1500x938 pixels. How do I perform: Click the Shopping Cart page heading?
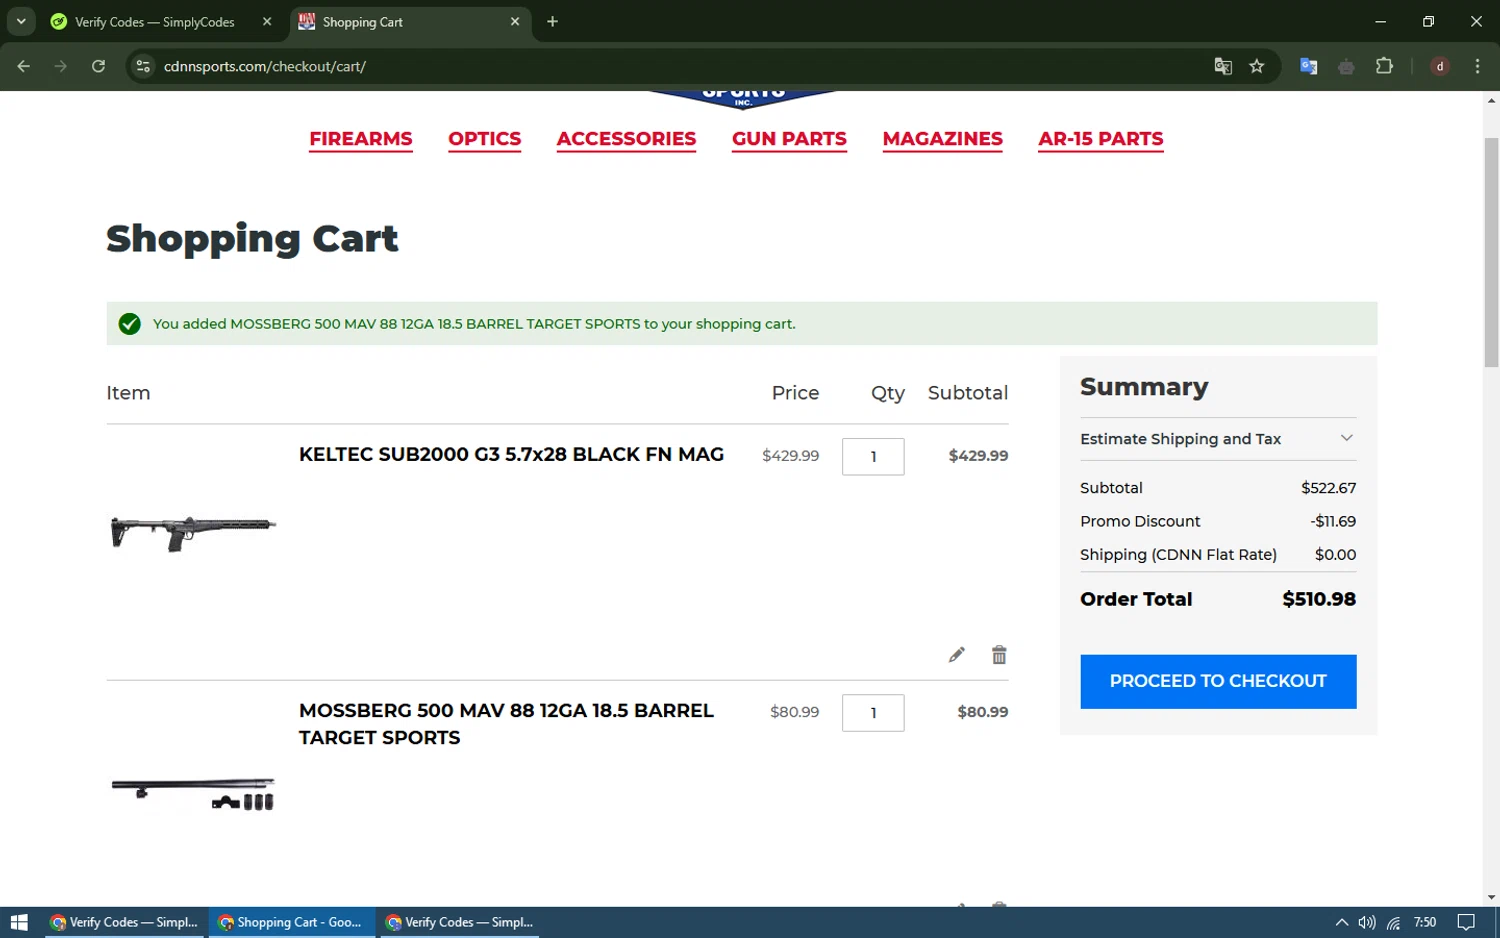coord(252,239)
